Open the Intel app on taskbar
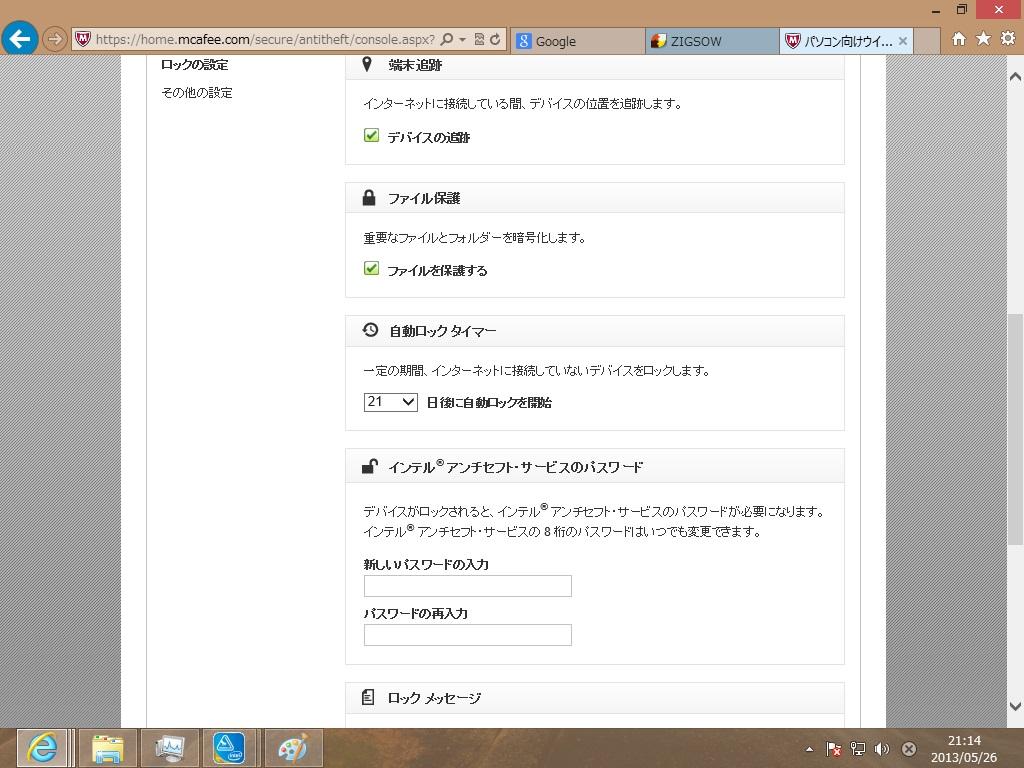Viewport: 1024px width, 768px height. pos(229,748)
